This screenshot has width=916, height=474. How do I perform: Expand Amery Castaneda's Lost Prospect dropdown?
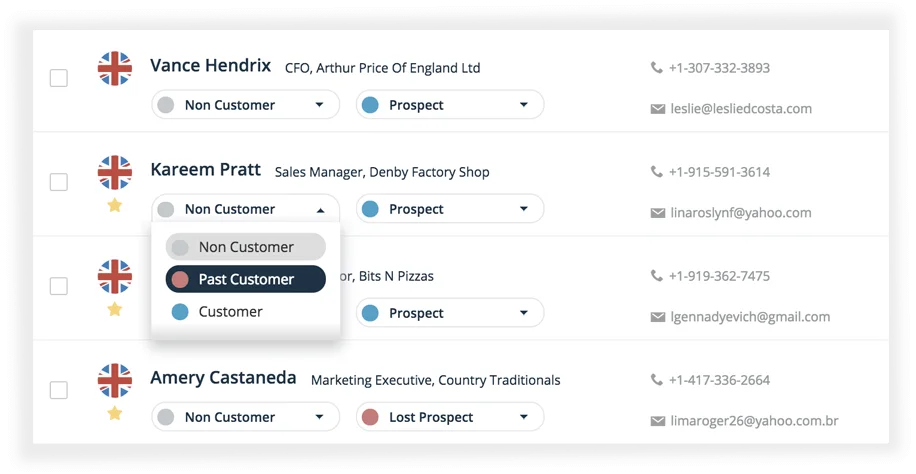(x=450, y=417)
